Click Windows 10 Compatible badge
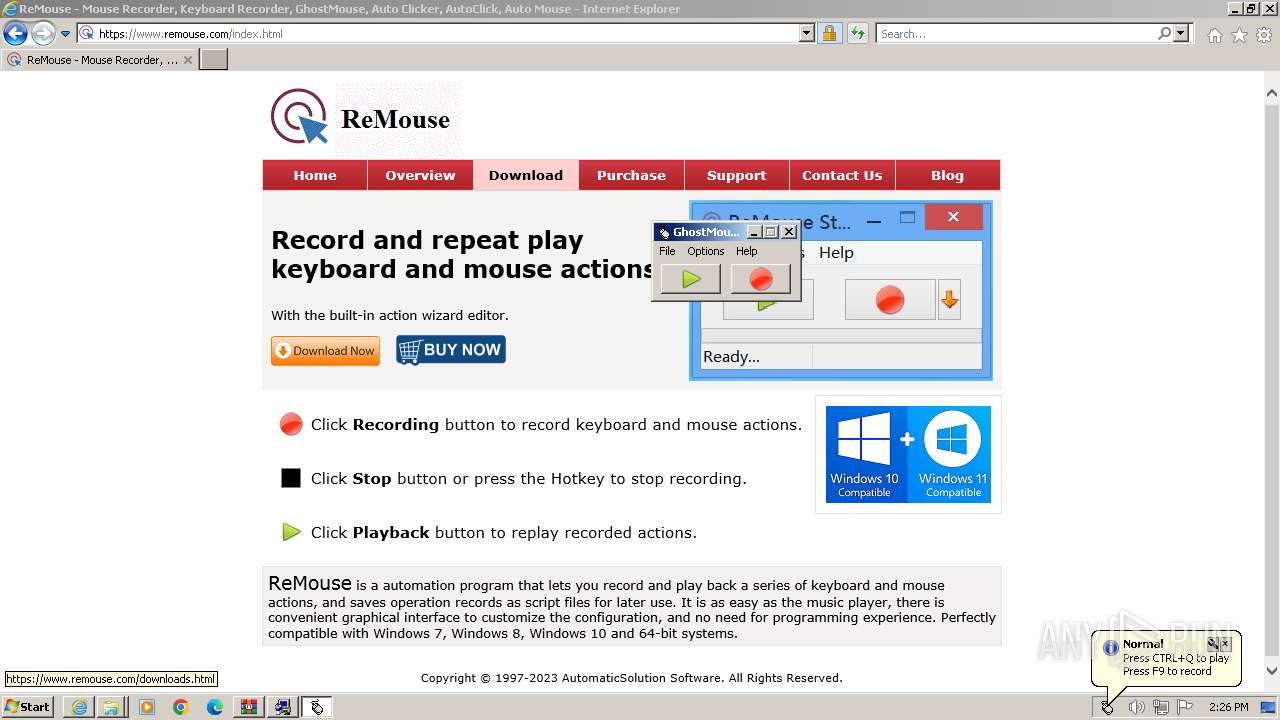 [x=864, y=454]
